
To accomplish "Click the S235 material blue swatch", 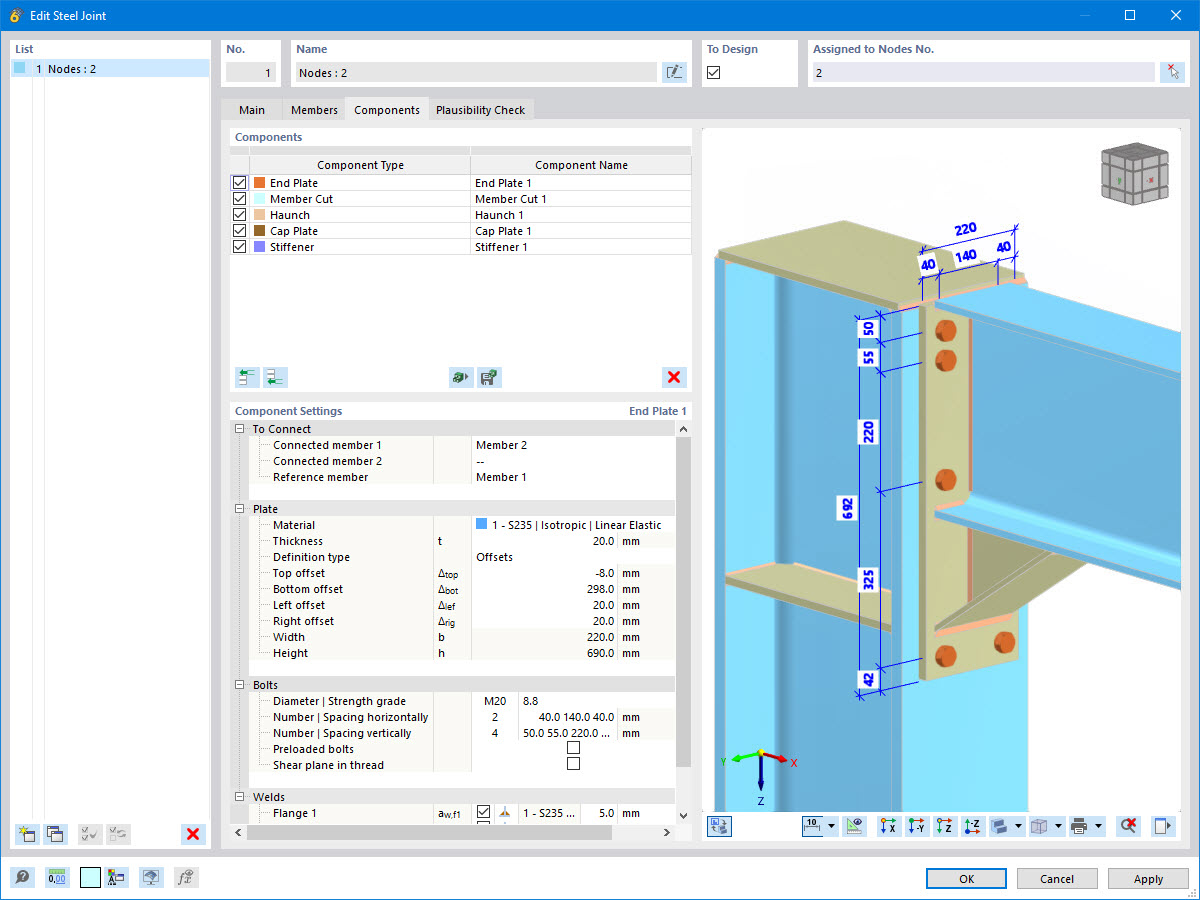I will point(482,524).
